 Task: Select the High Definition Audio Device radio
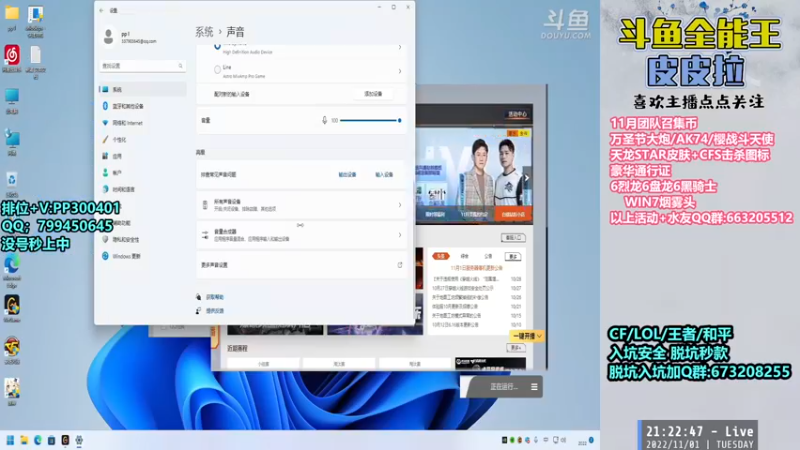coord(217,46)
